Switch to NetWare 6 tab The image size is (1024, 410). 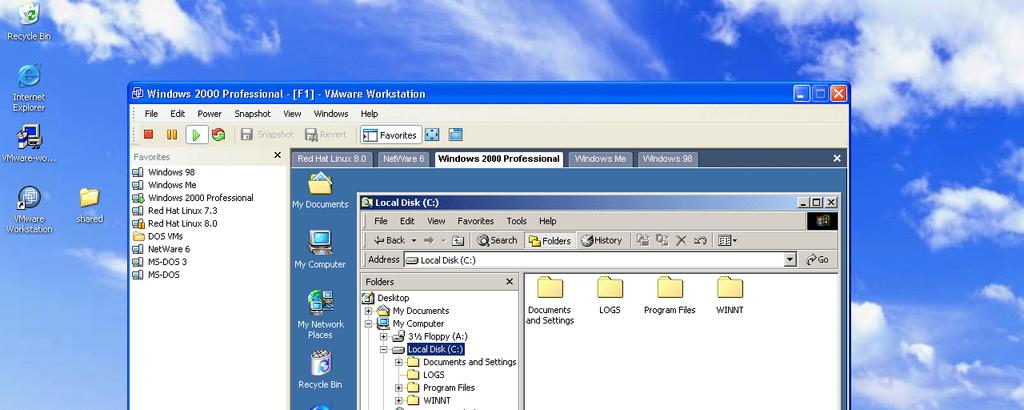pyautogui.click(x=404, y=159)
